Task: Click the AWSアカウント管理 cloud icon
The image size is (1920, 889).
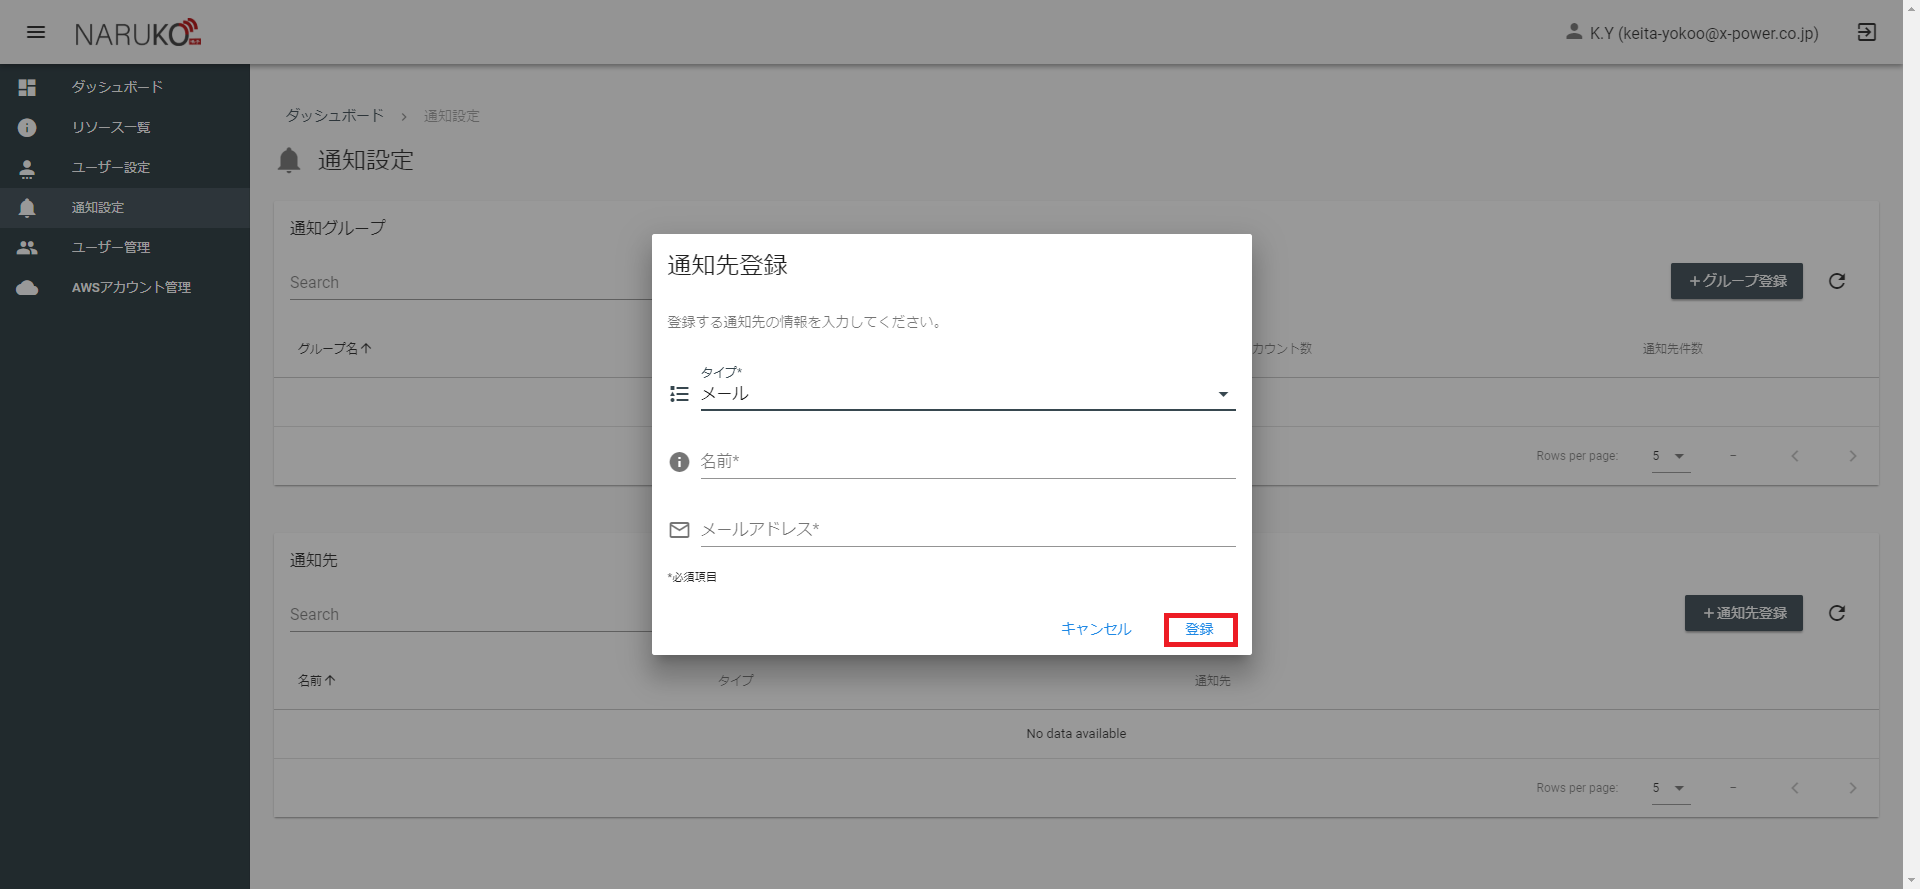Action: 27,288
